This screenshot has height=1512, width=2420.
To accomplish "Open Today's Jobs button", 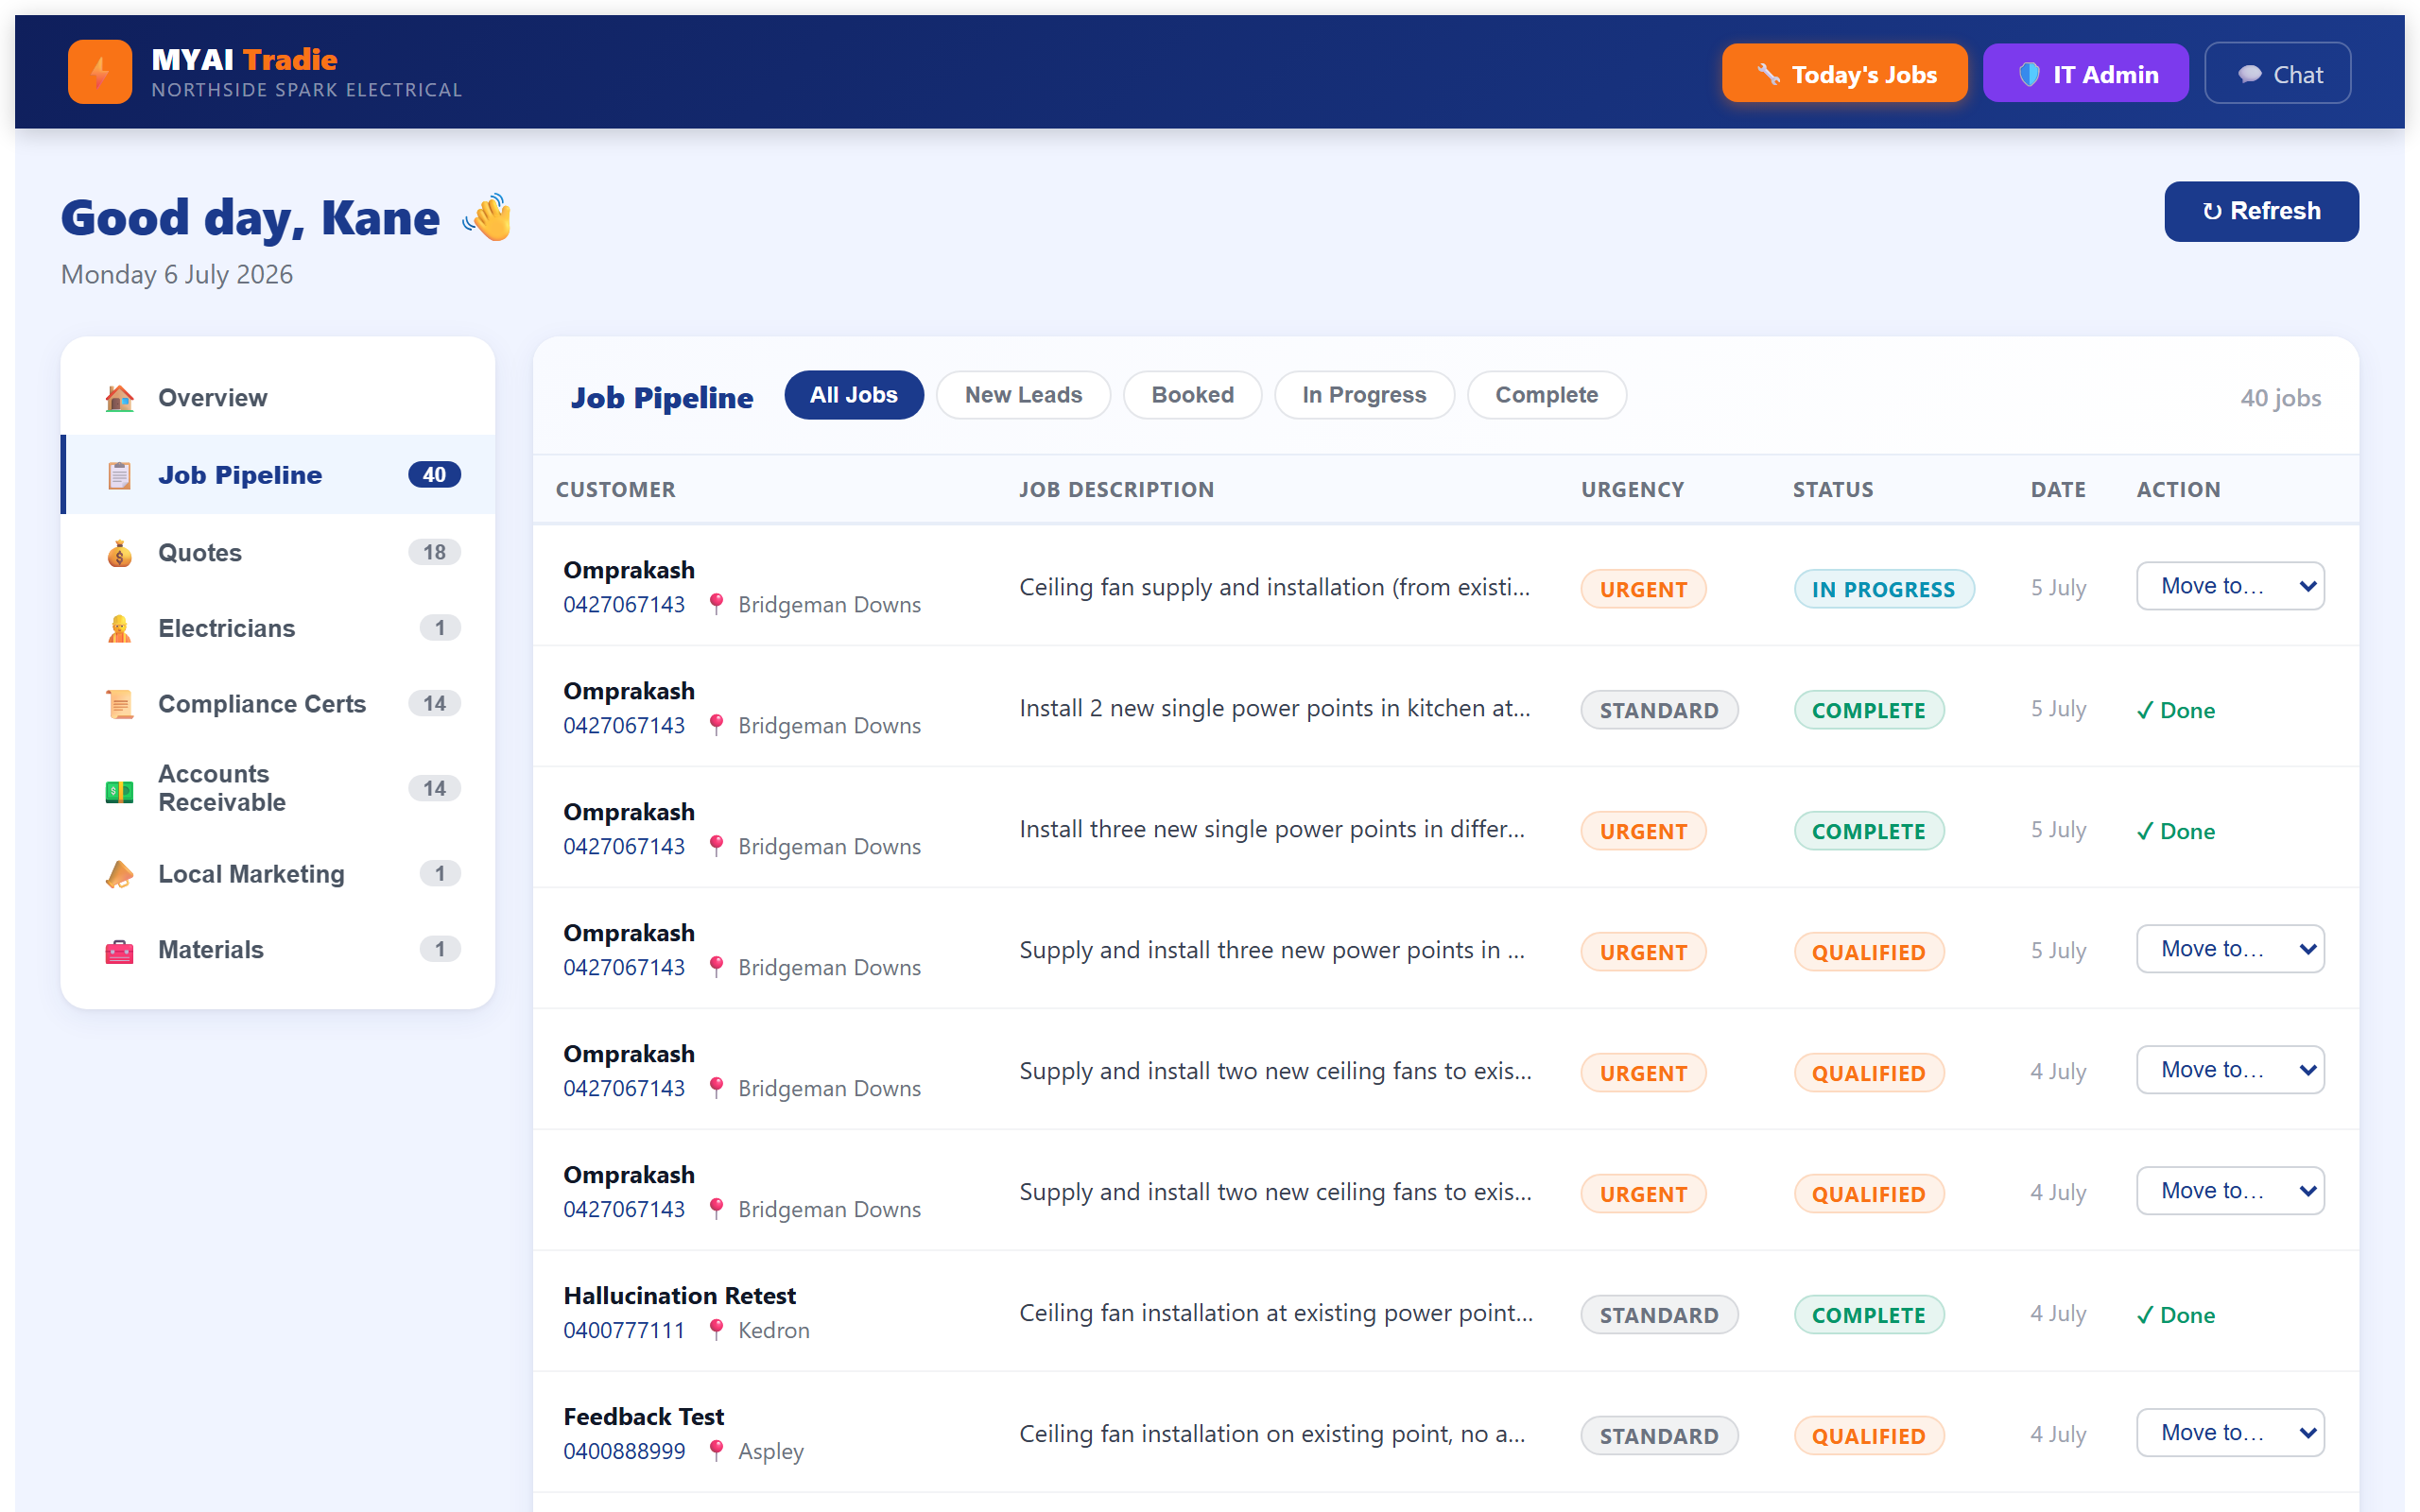I will click(1844, 73).
